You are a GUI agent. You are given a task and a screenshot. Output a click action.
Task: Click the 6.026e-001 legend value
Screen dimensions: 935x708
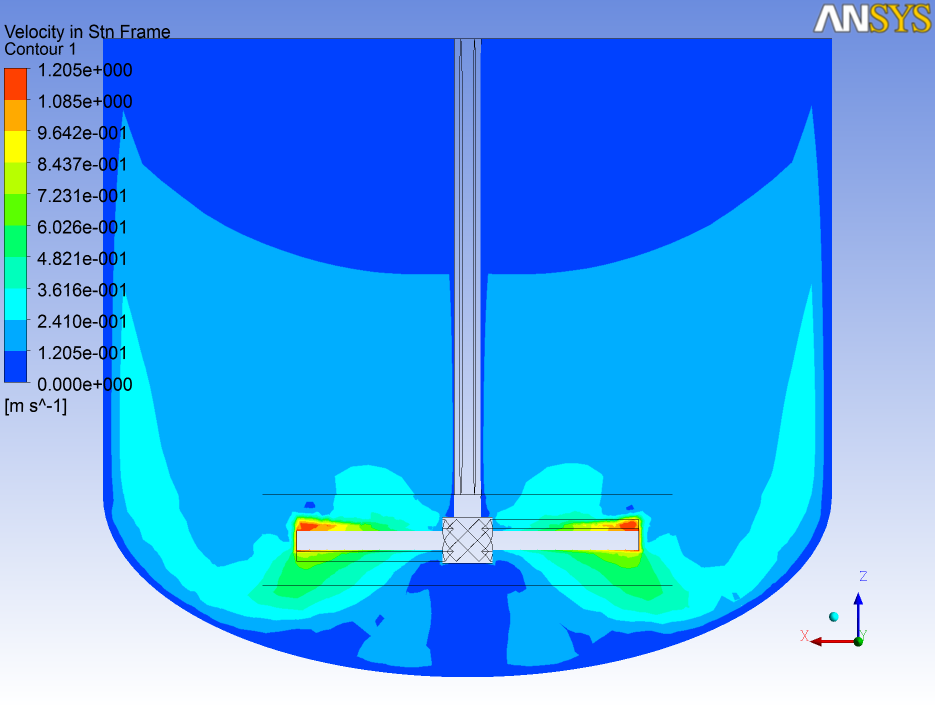click(83, 228)
